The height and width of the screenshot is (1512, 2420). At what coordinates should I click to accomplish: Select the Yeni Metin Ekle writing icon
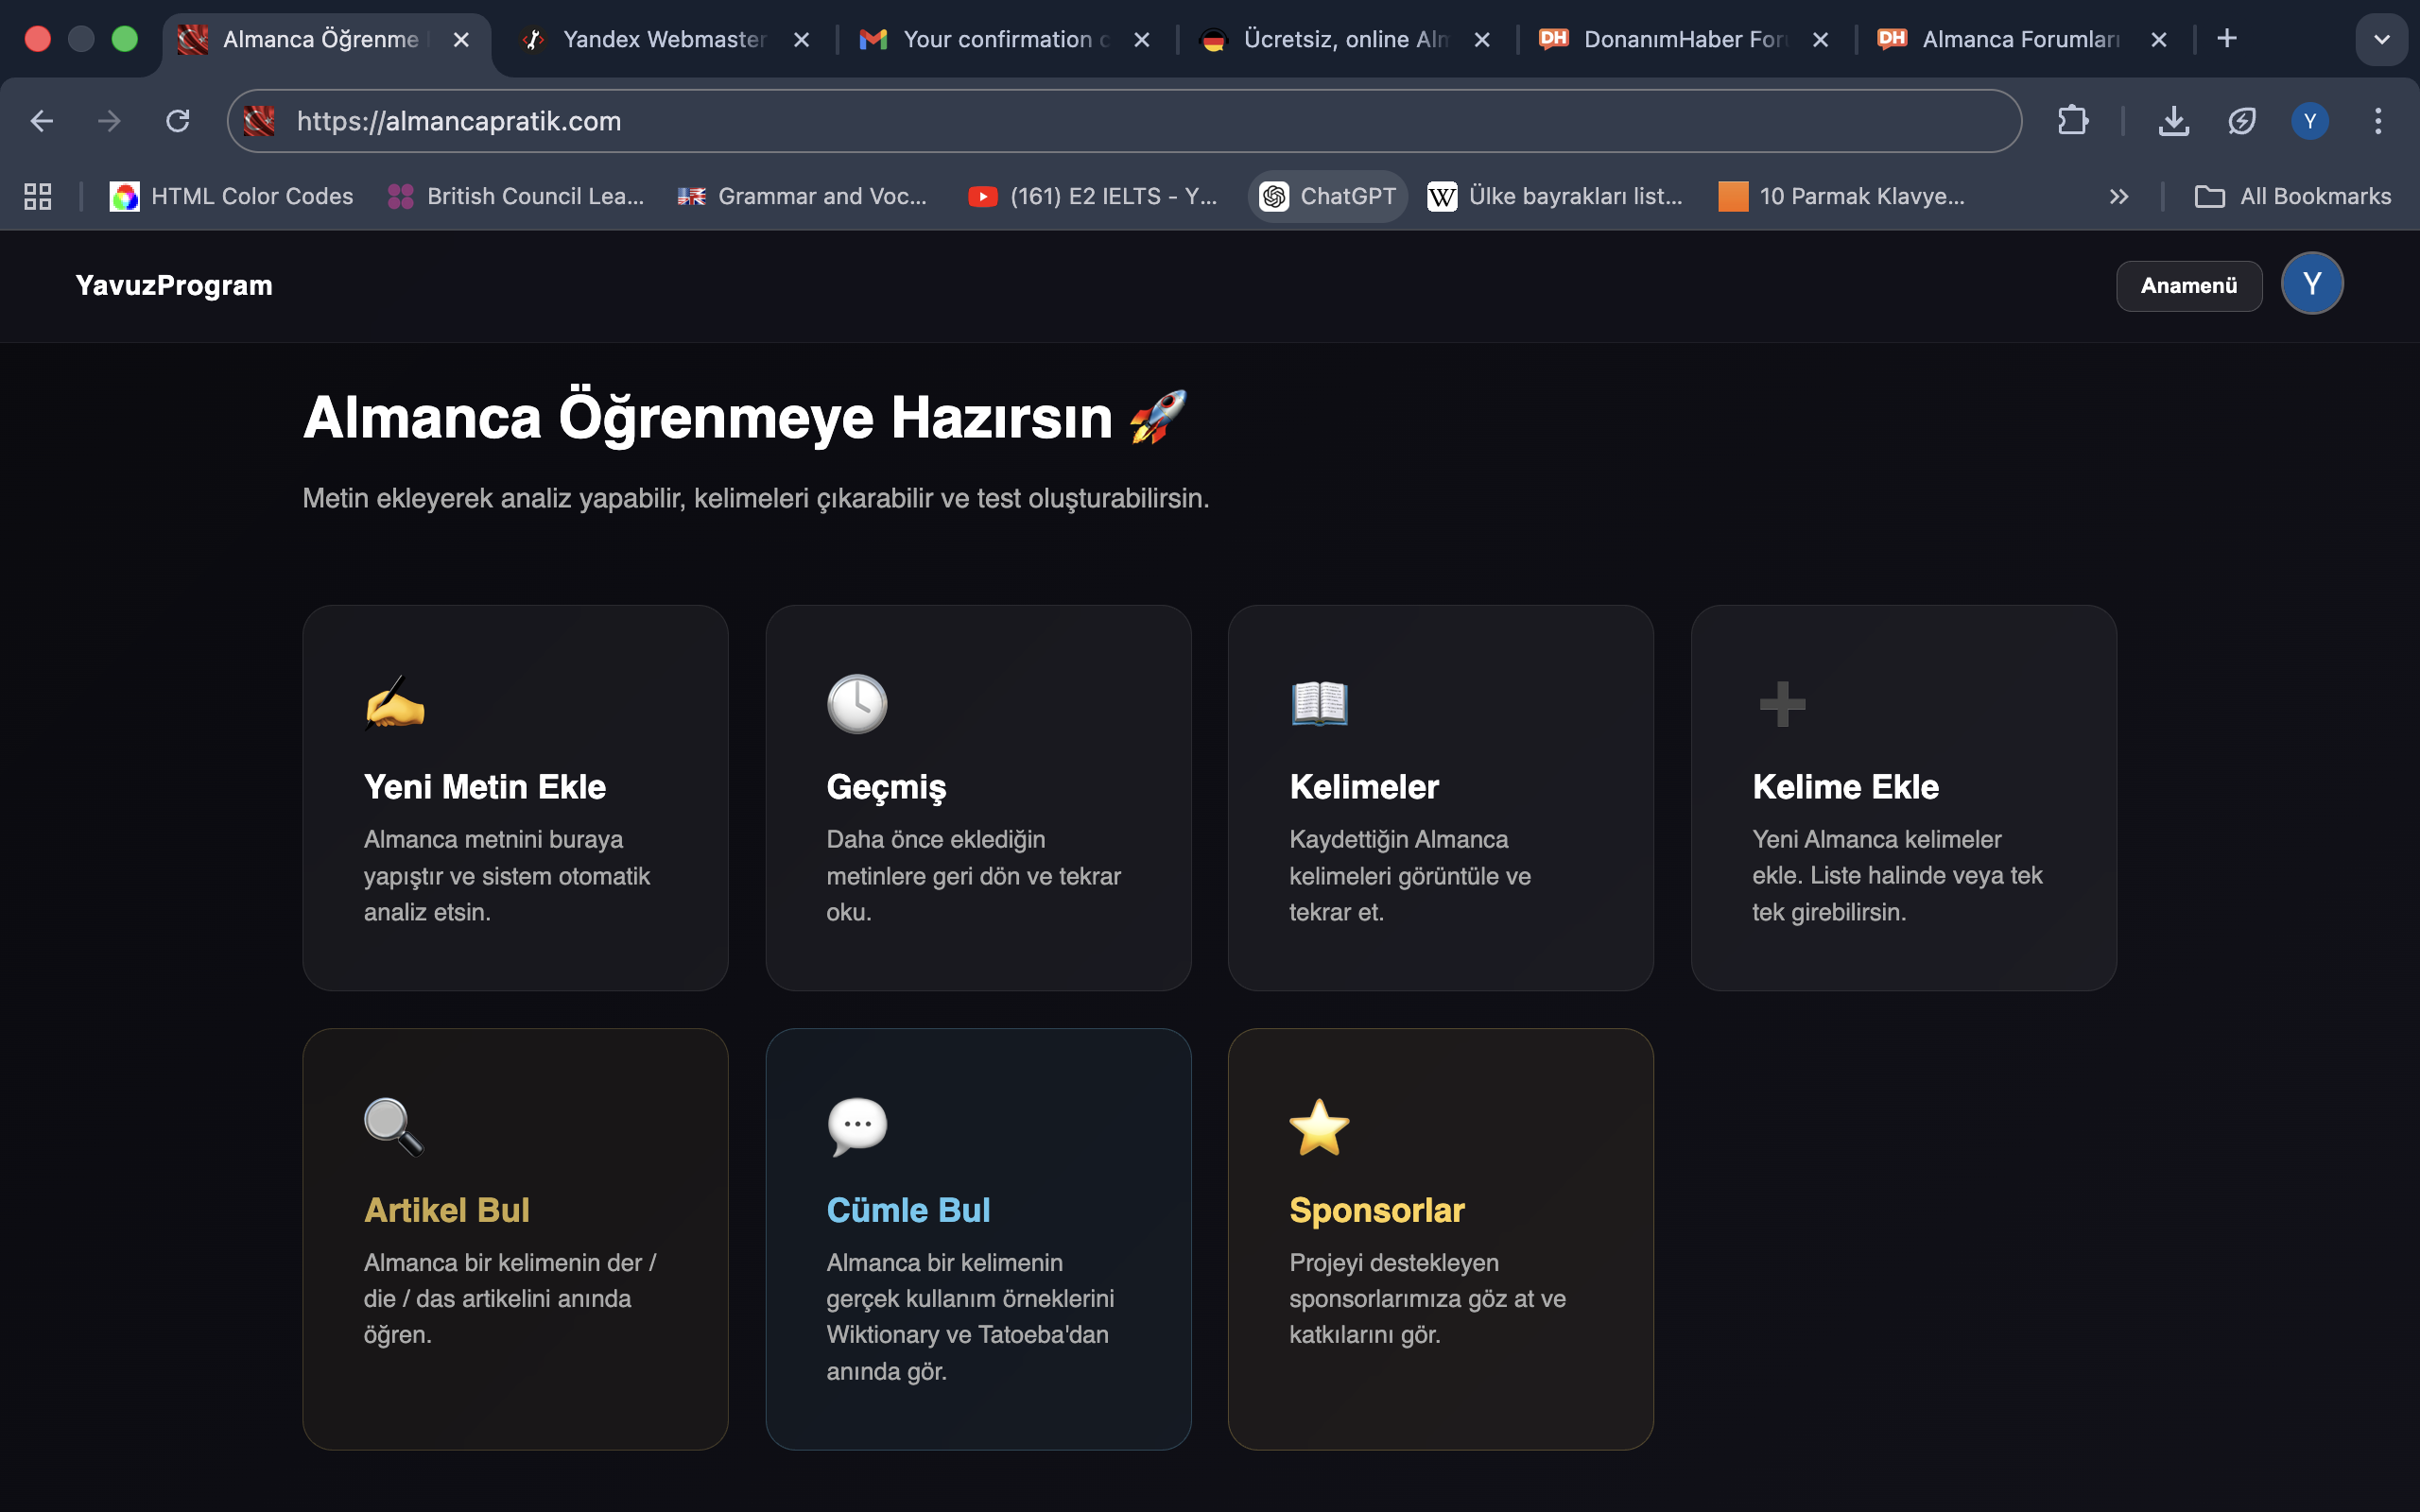tap(395, 703)
